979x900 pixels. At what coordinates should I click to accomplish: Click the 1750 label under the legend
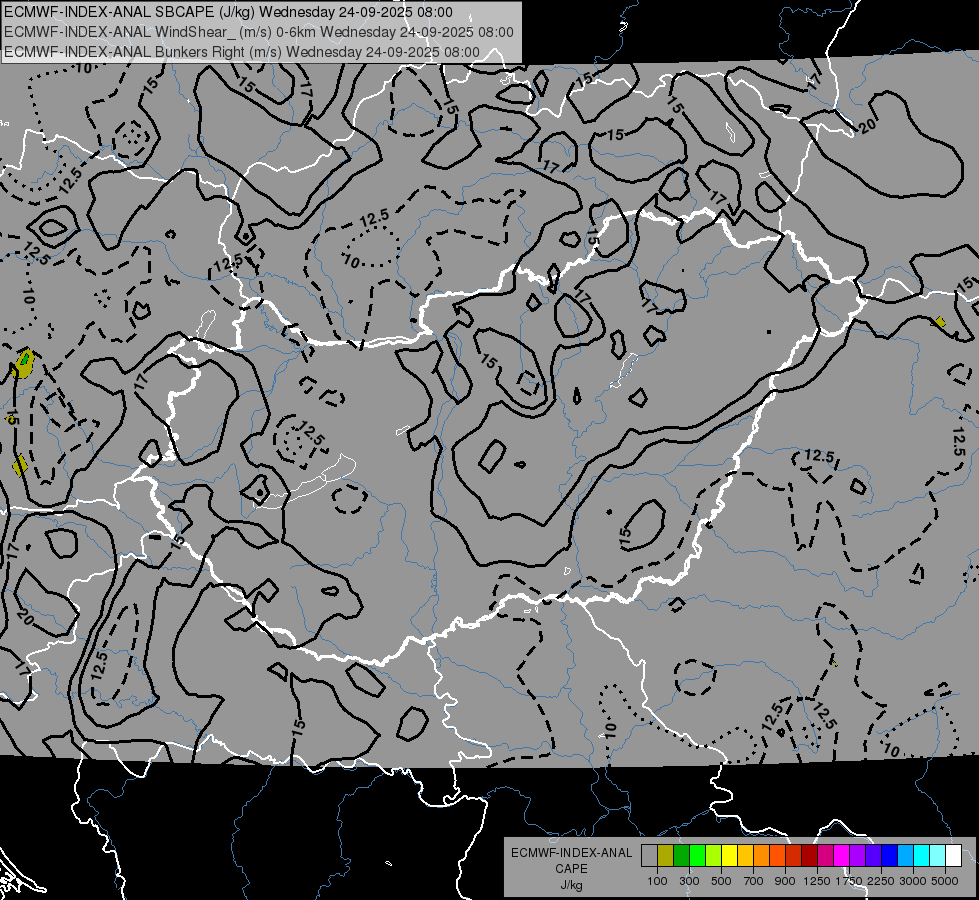850,881
